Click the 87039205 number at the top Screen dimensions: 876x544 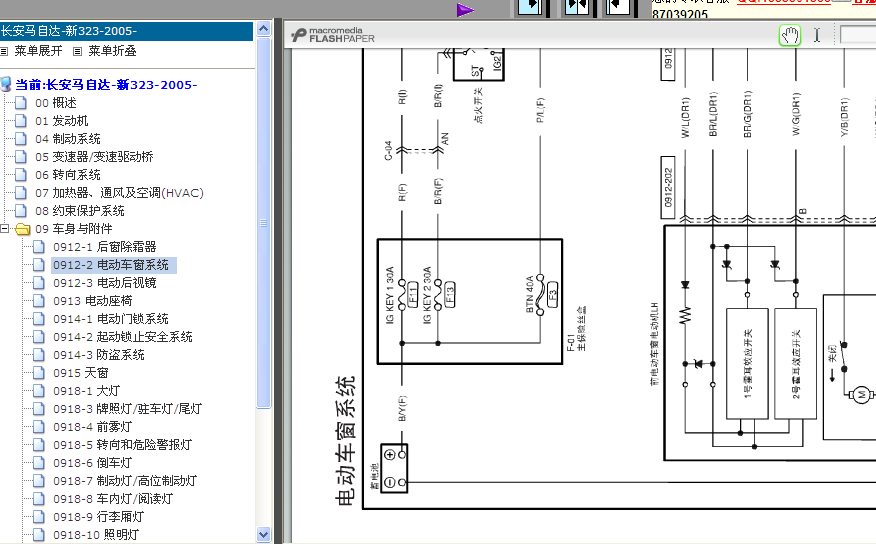[x=680, y=13]
